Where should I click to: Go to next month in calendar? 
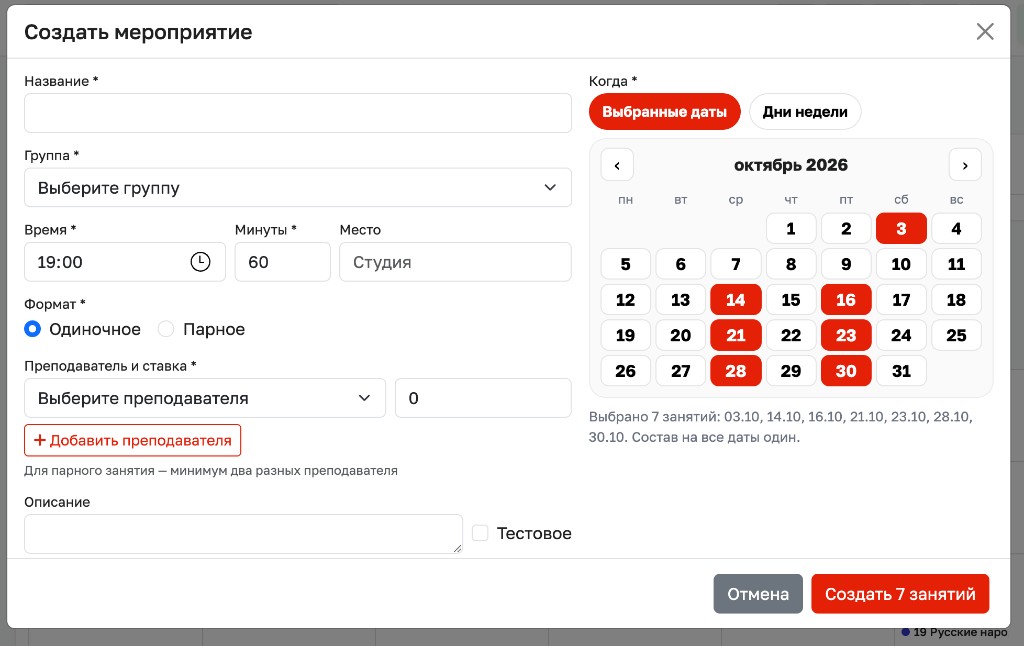coord(965,165)
